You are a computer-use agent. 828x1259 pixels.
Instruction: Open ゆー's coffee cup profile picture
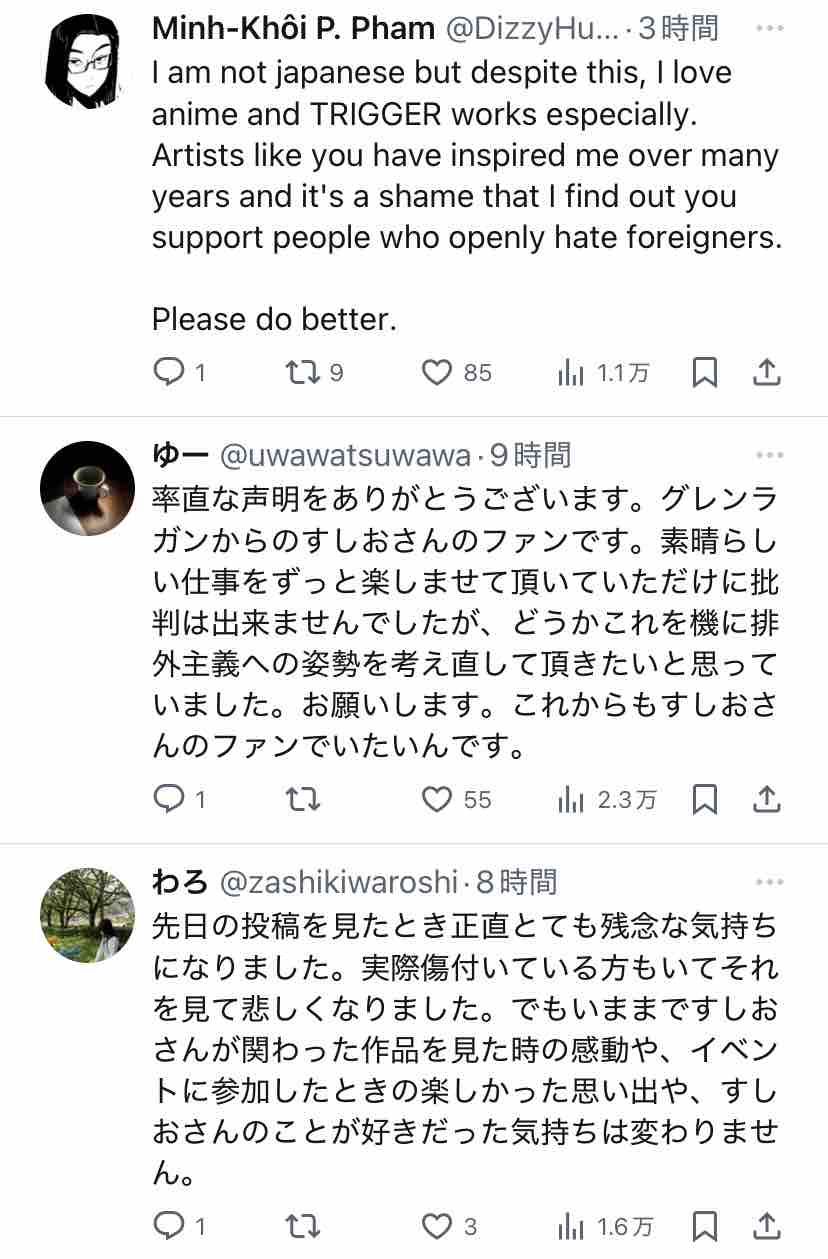[87, 488]
